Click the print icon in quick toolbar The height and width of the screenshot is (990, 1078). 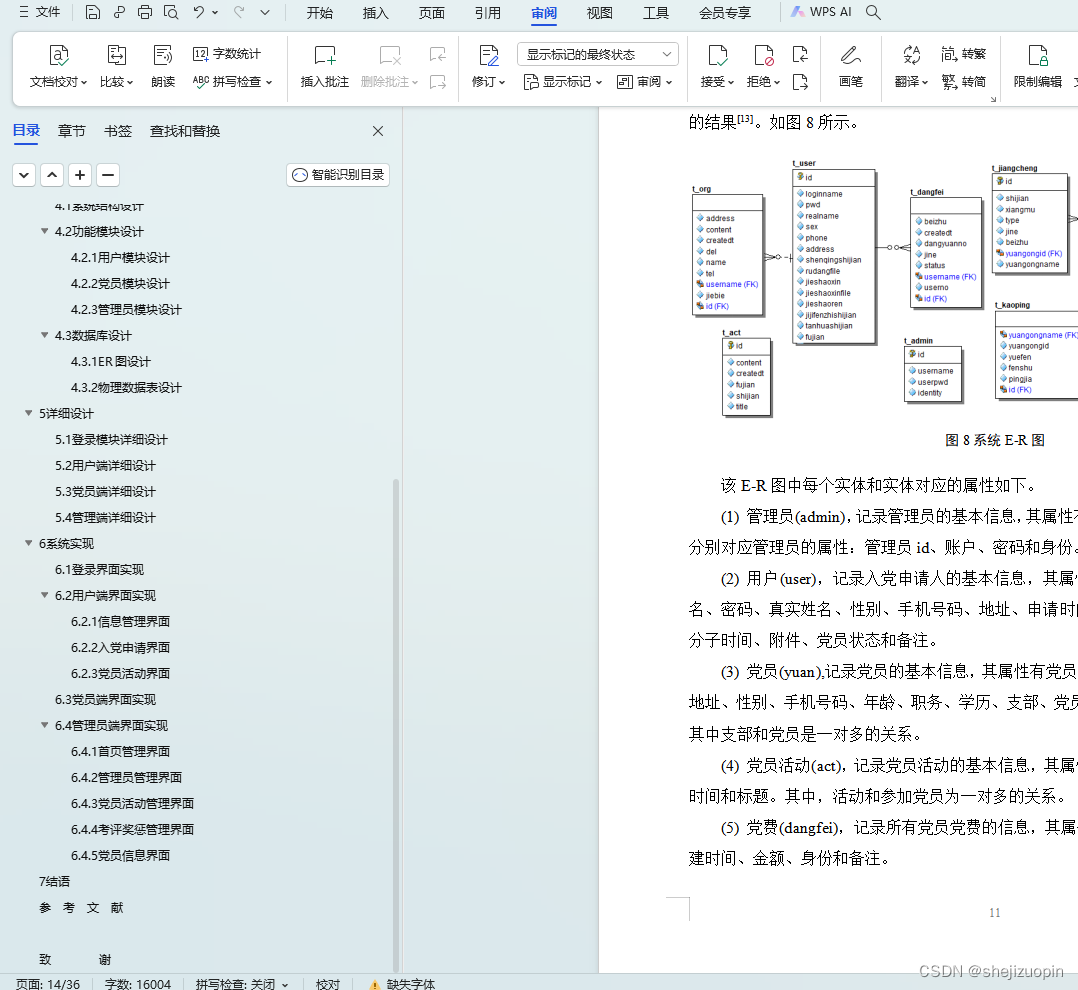(x=144, y=12)
